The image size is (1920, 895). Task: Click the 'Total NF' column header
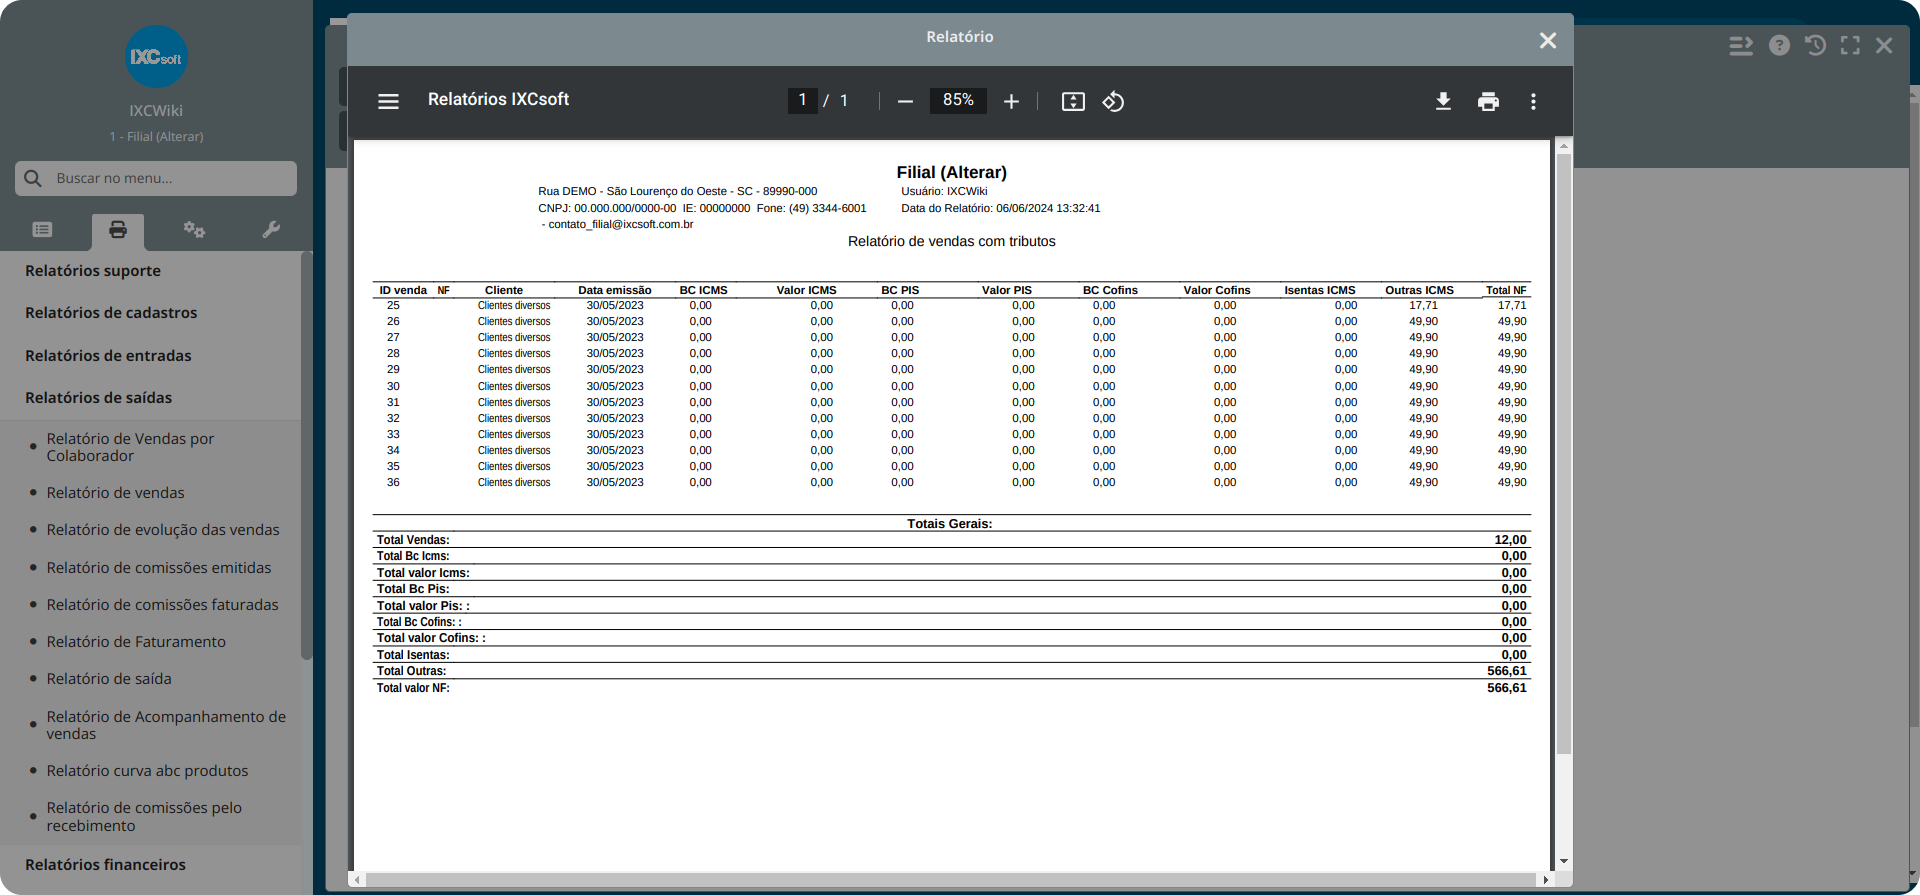(1506, 290)
